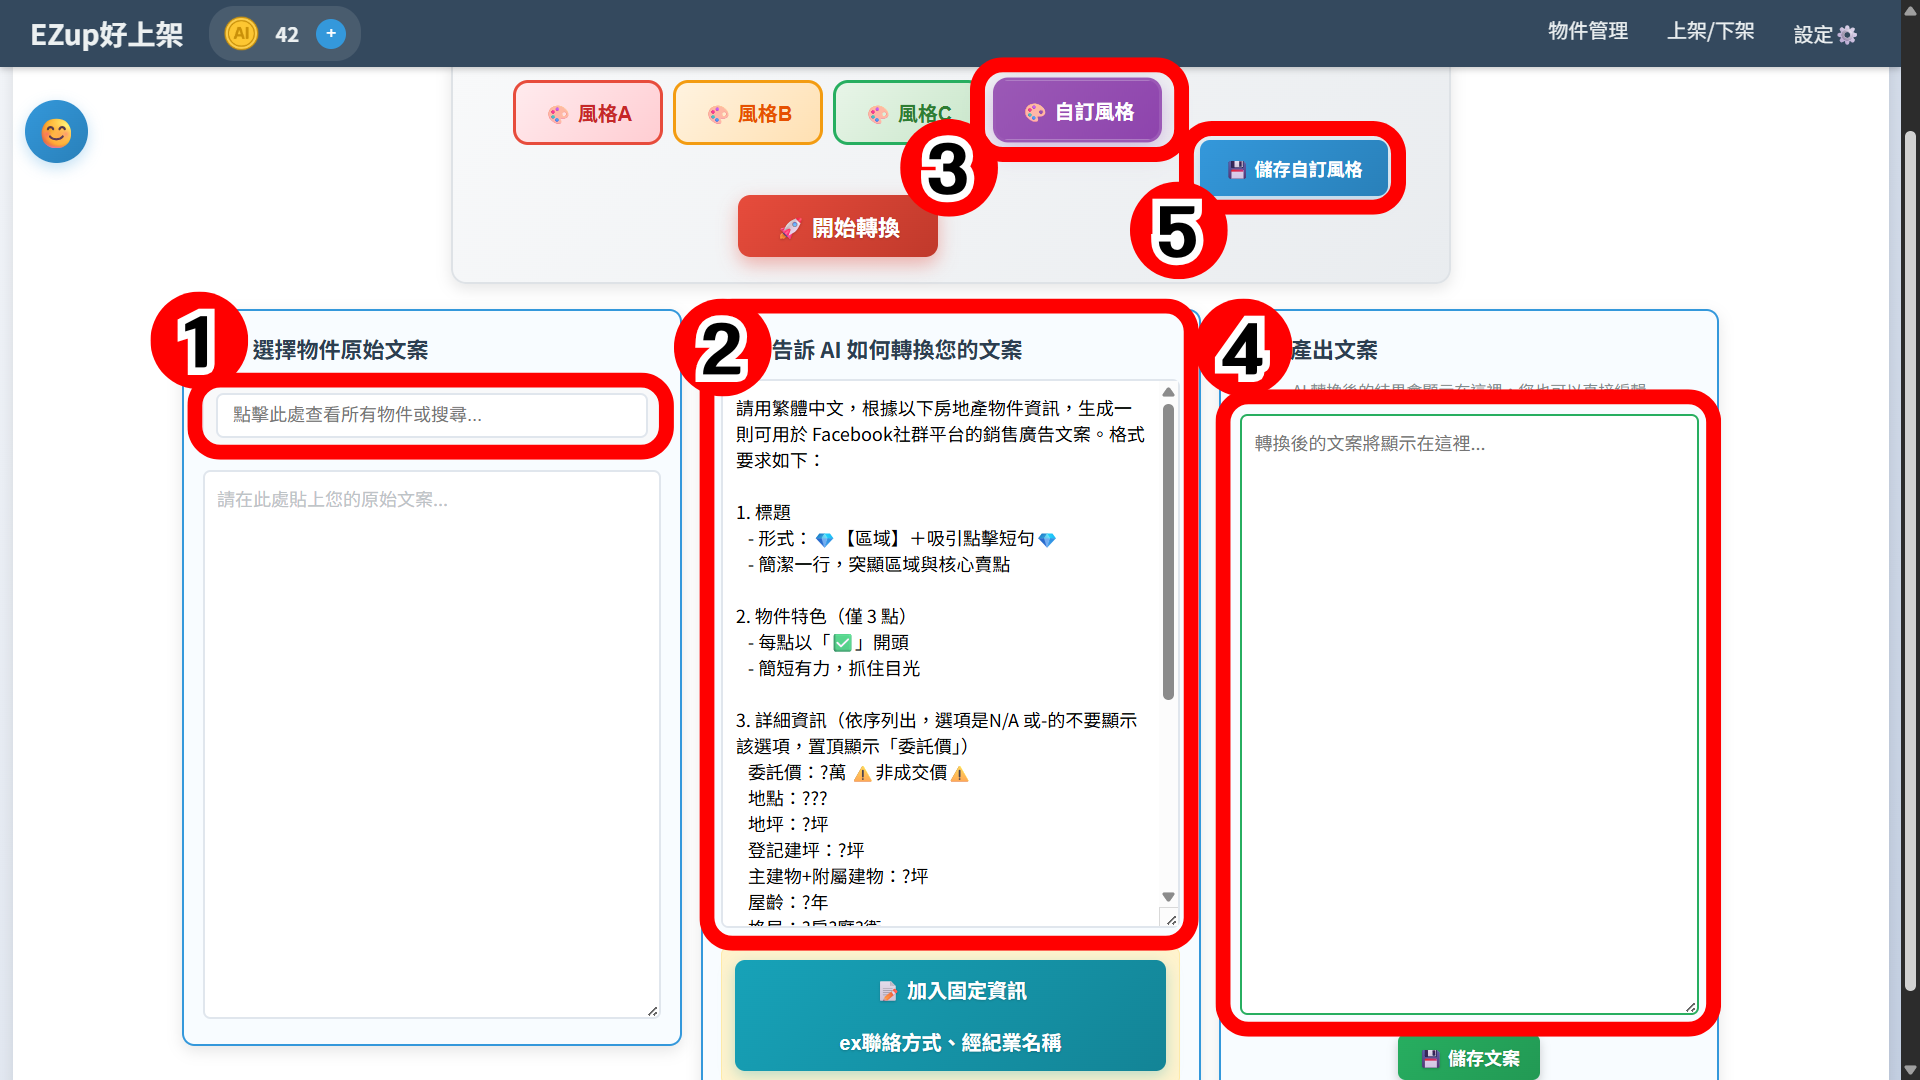
Task: Open the EZup好上架 home logo
Action: pos(107,34)
